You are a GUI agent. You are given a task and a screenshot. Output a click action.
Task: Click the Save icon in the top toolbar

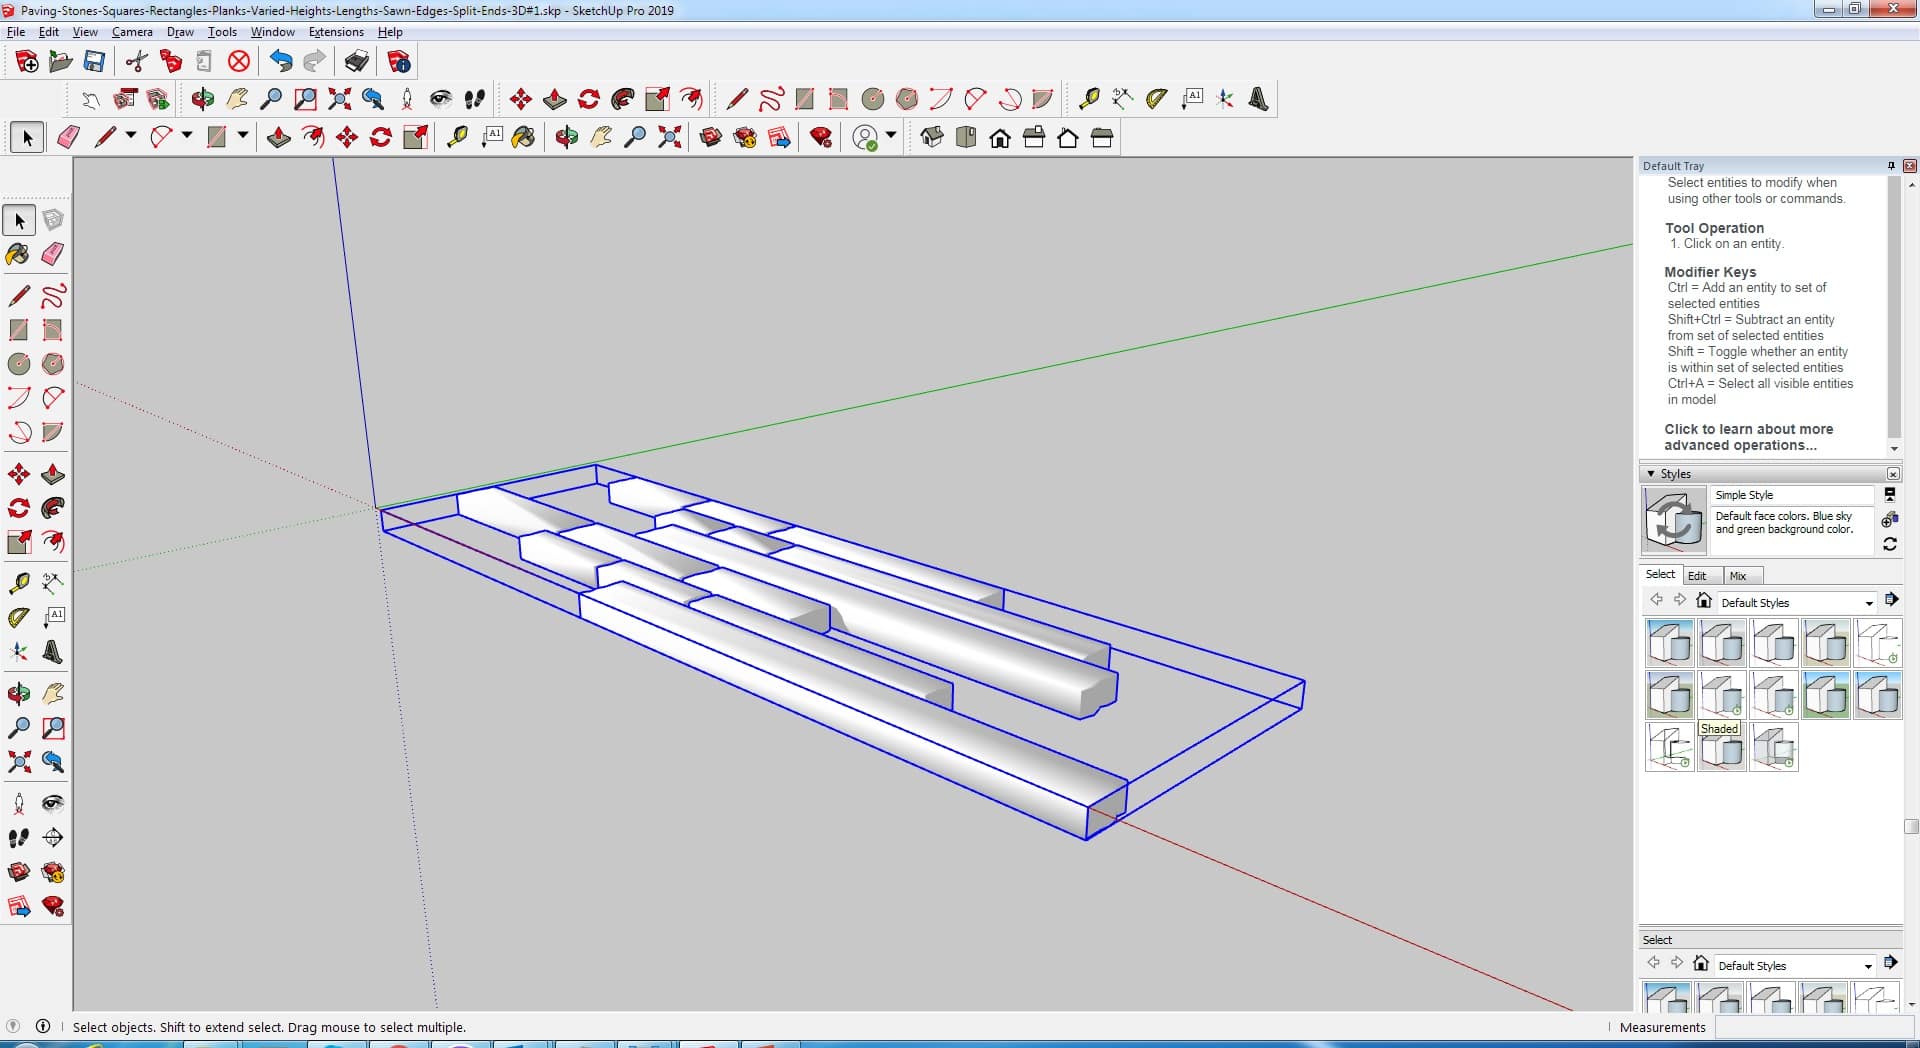coord(94,62)
